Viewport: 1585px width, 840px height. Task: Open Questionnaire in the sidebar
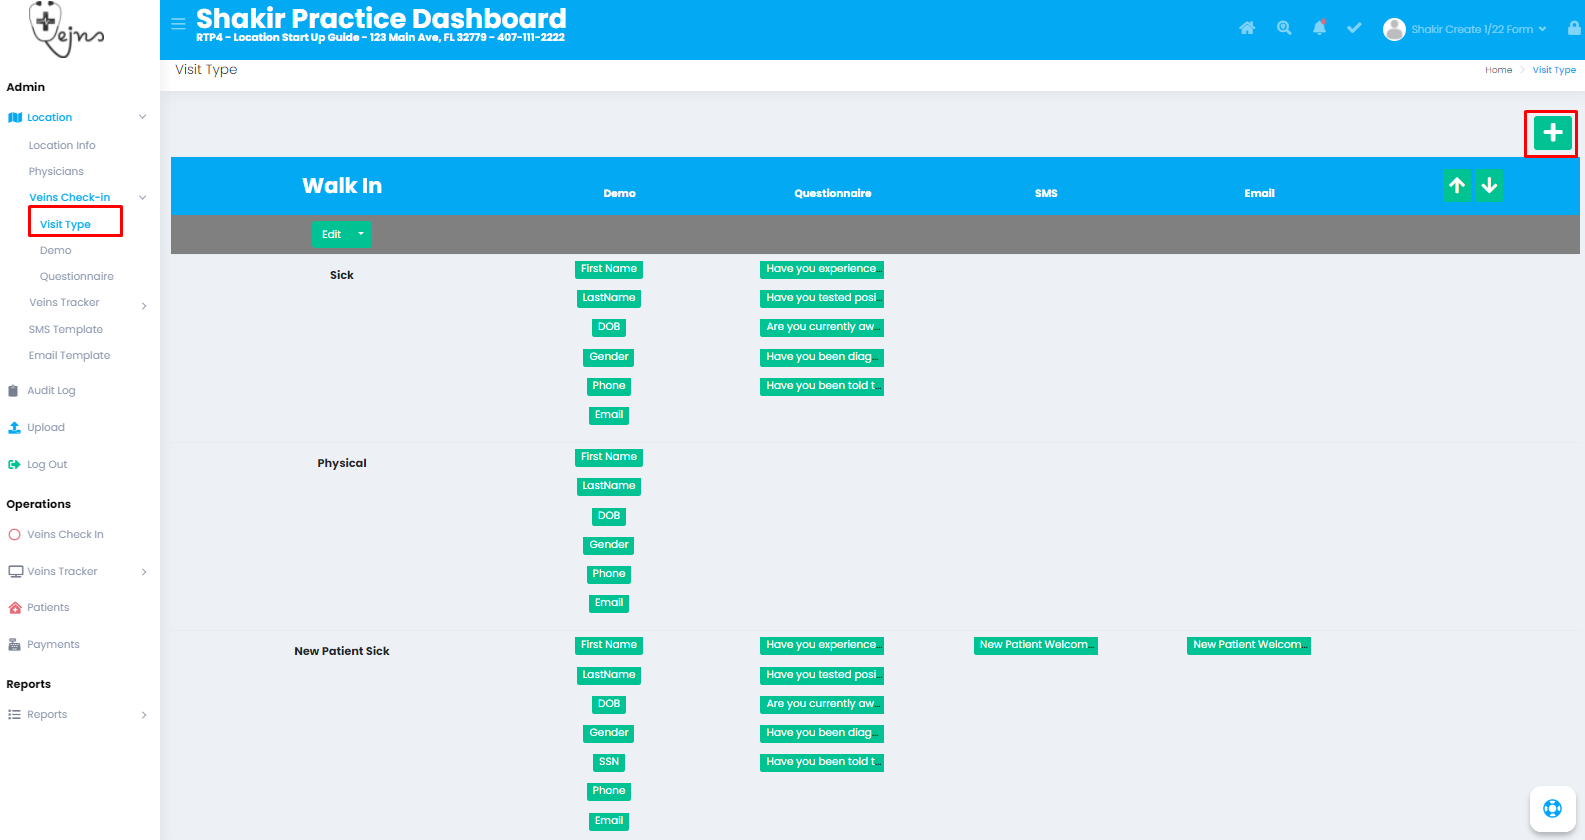(x=77, y=276)
